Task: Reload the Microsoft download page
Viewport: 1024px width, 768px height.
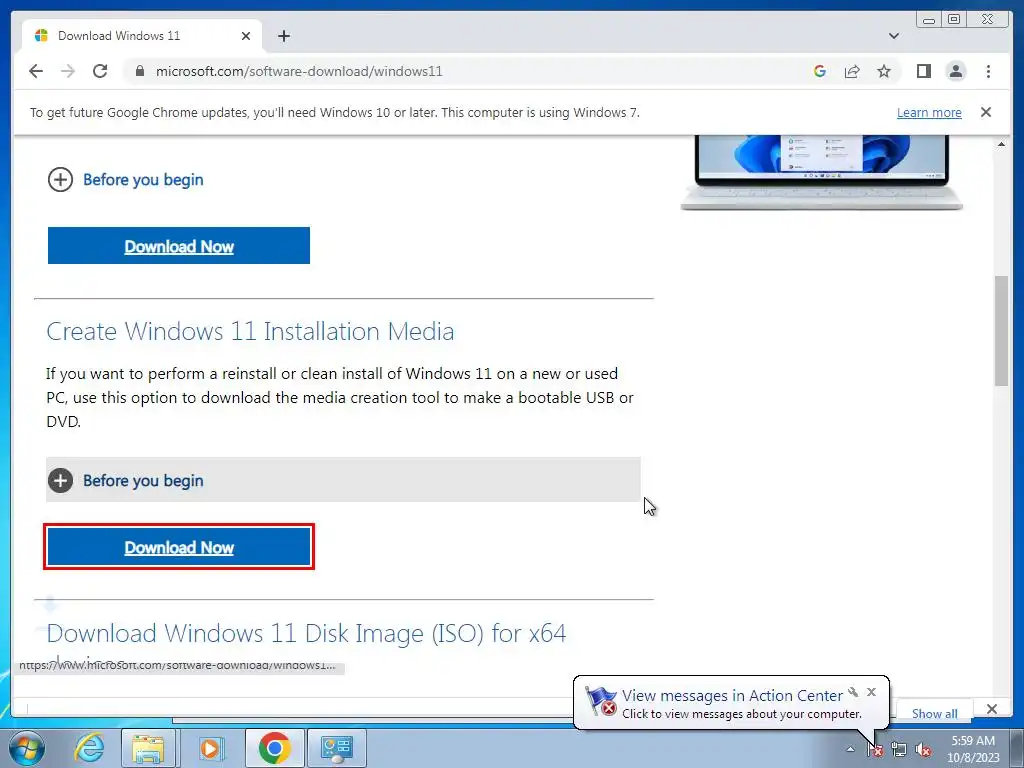Action: click(x=100, y=71)
